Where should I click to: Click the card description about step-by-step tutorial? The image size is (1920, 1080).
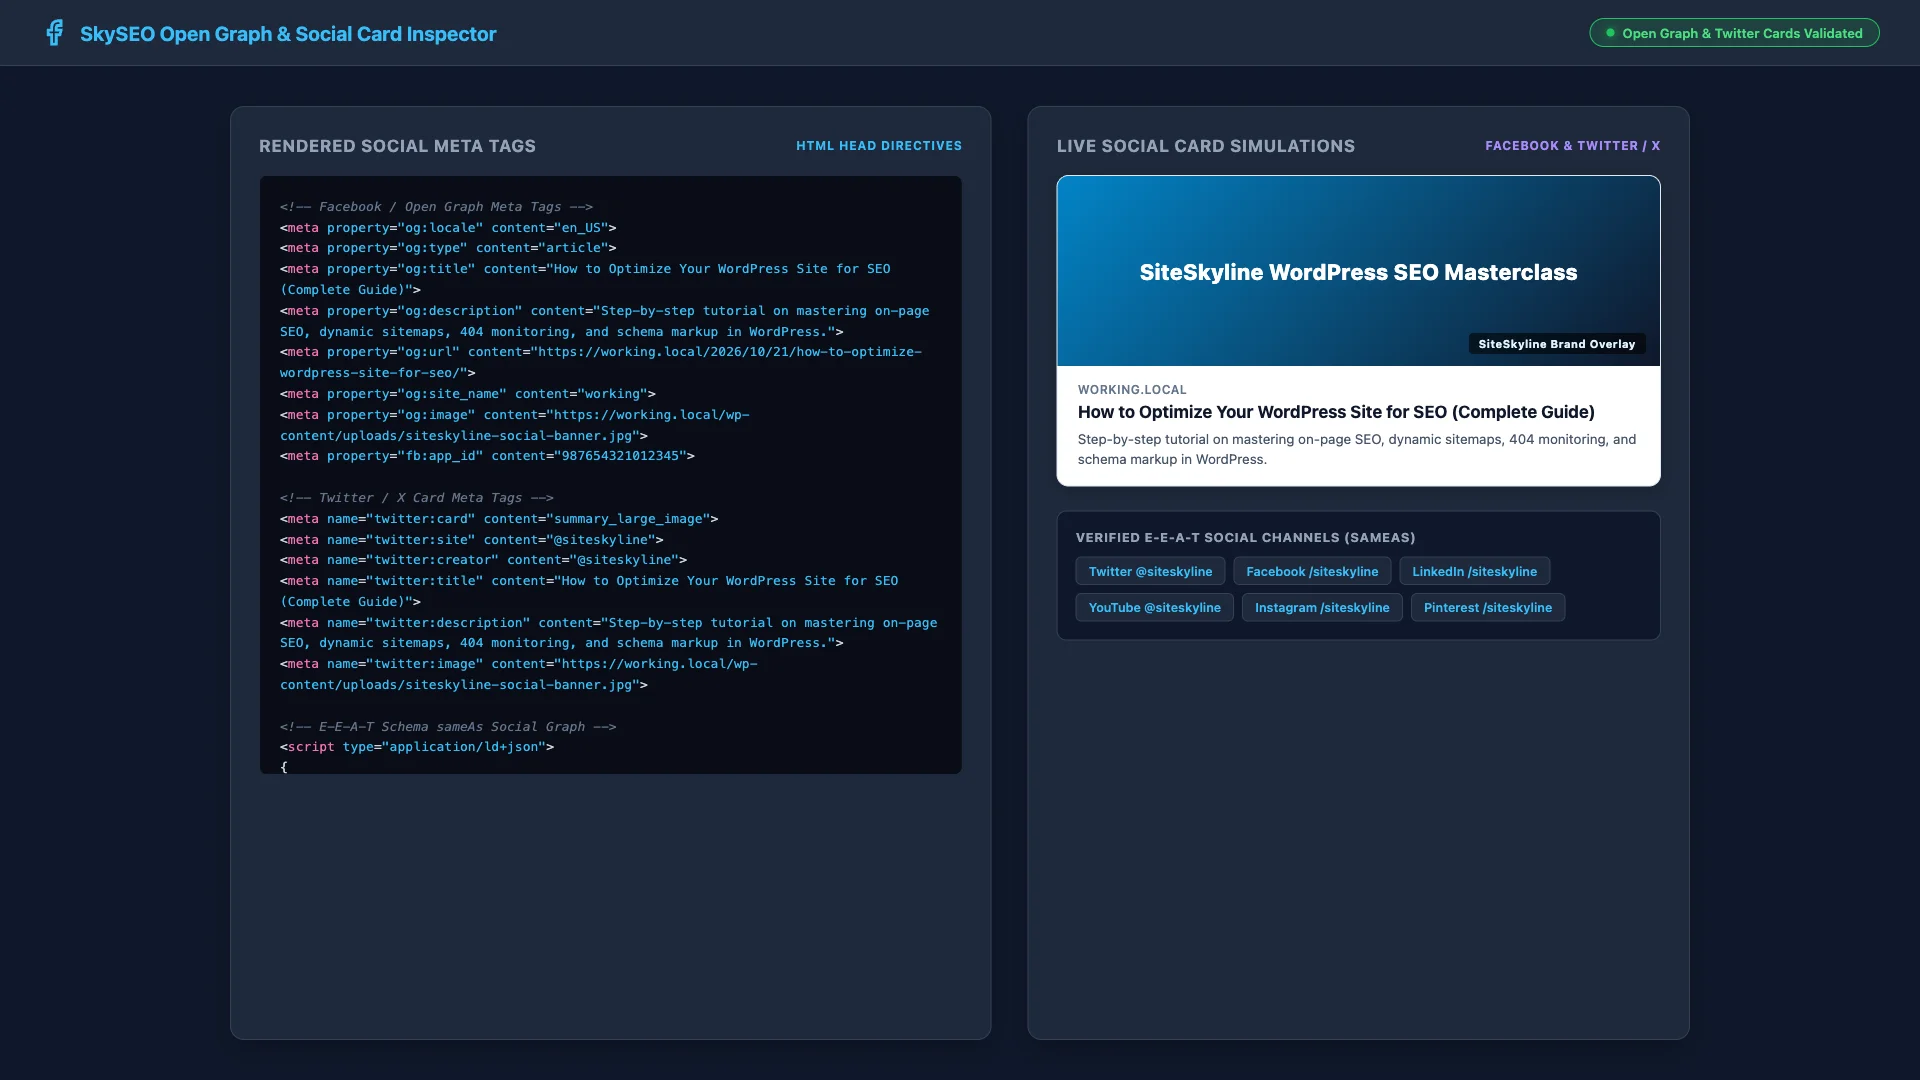1357,449
